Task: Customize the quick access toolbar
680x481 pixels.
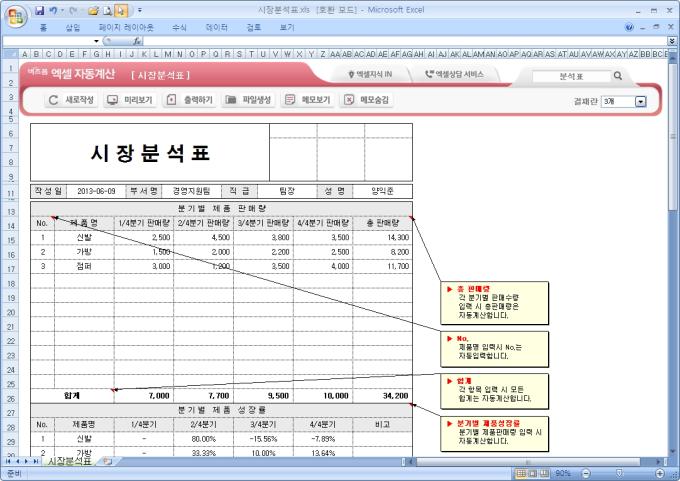Action: point(140,10)
